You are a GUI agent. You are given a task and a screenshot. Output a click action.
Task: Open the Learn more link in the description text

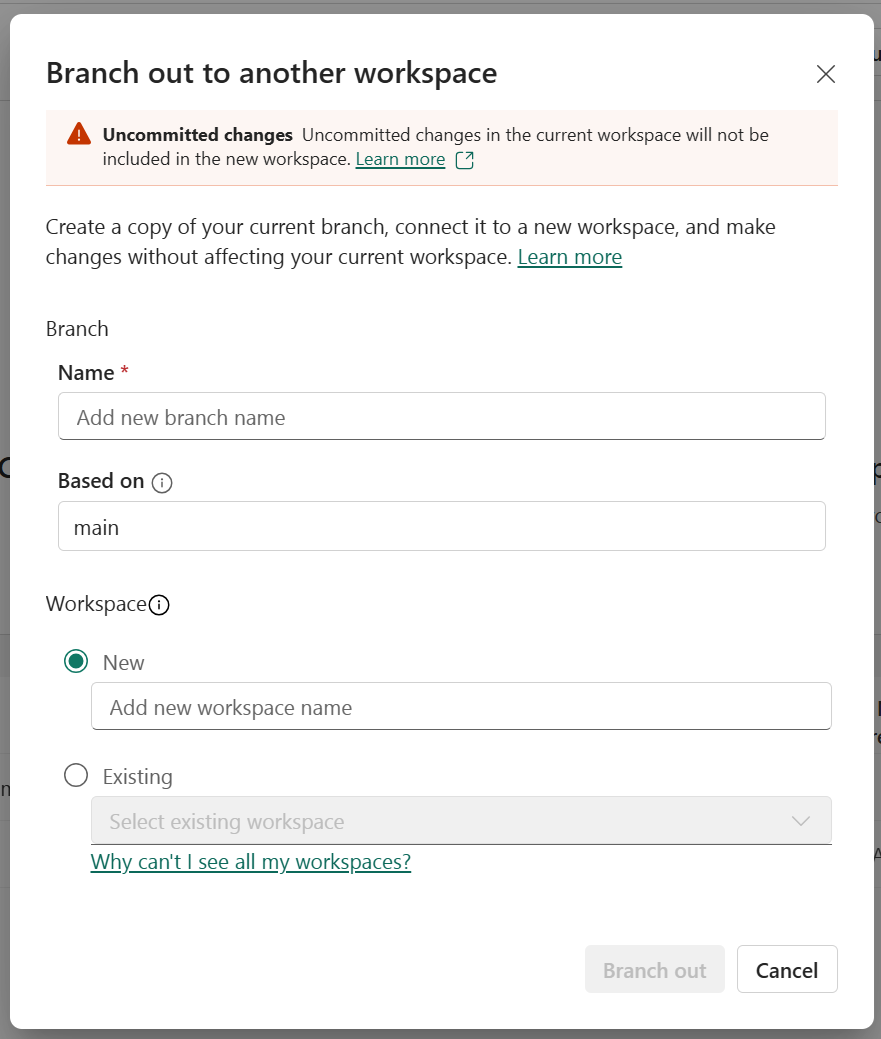coord(569,257)
